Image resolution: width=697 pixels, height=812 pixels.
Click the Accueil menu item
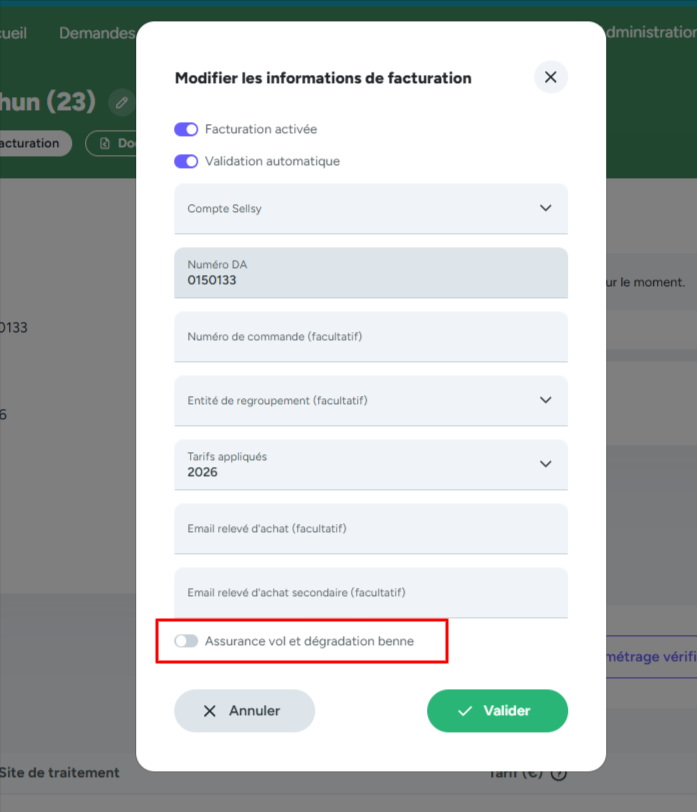coord(13,33)
